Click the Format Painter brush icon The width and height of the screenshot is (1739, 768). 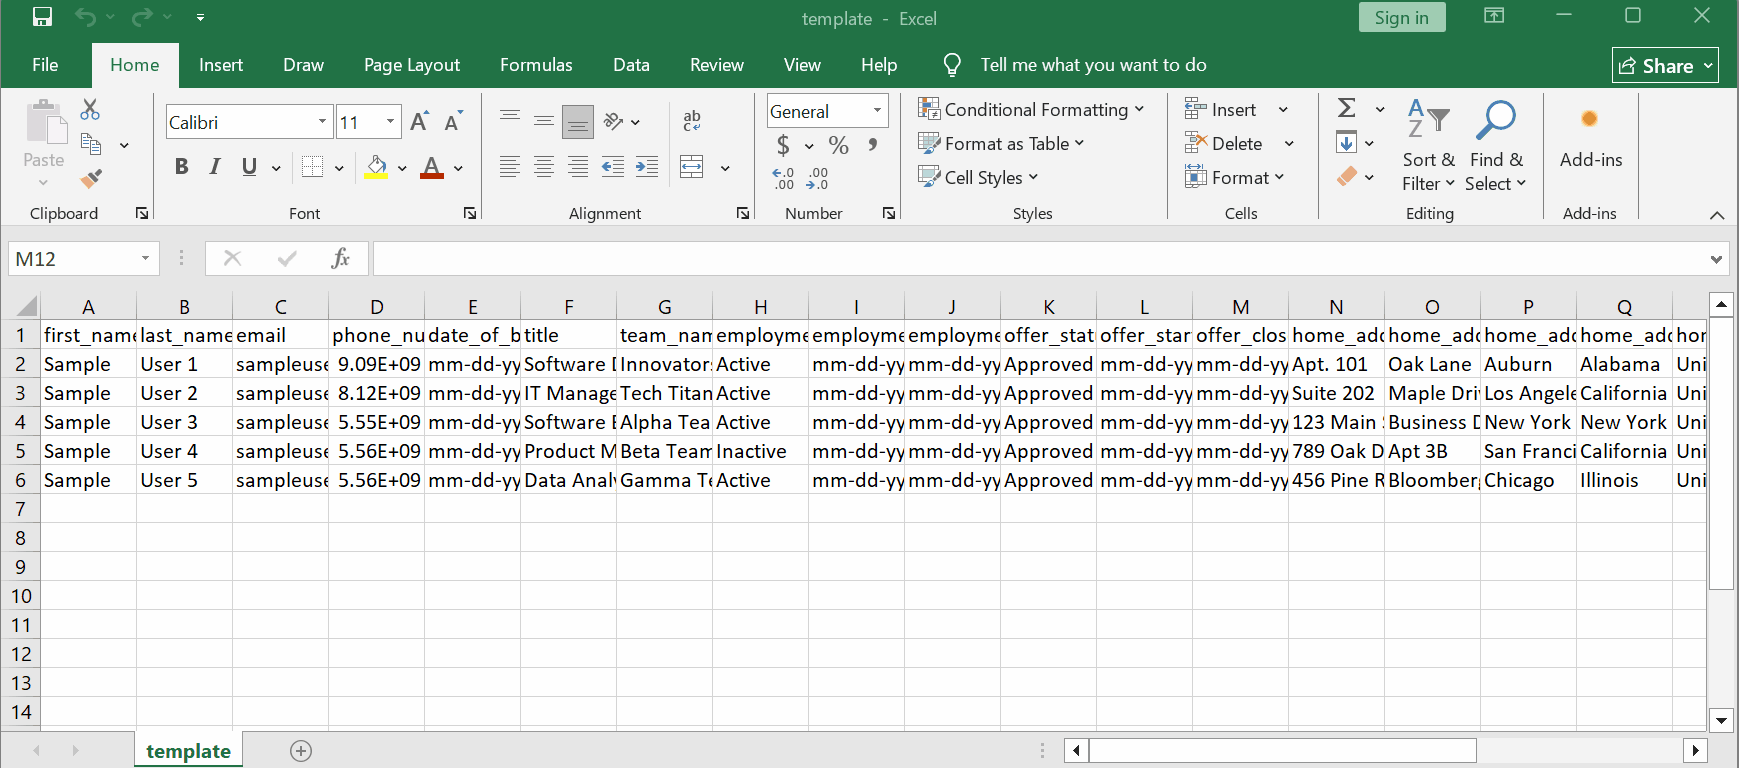(91, 179)
